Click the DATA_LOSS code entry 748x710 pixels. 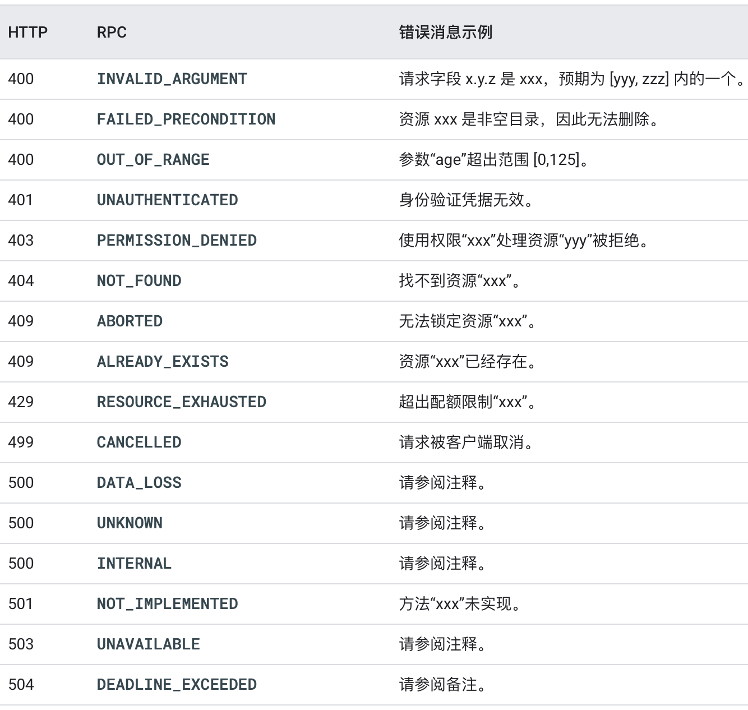click(x=139, y=482)
